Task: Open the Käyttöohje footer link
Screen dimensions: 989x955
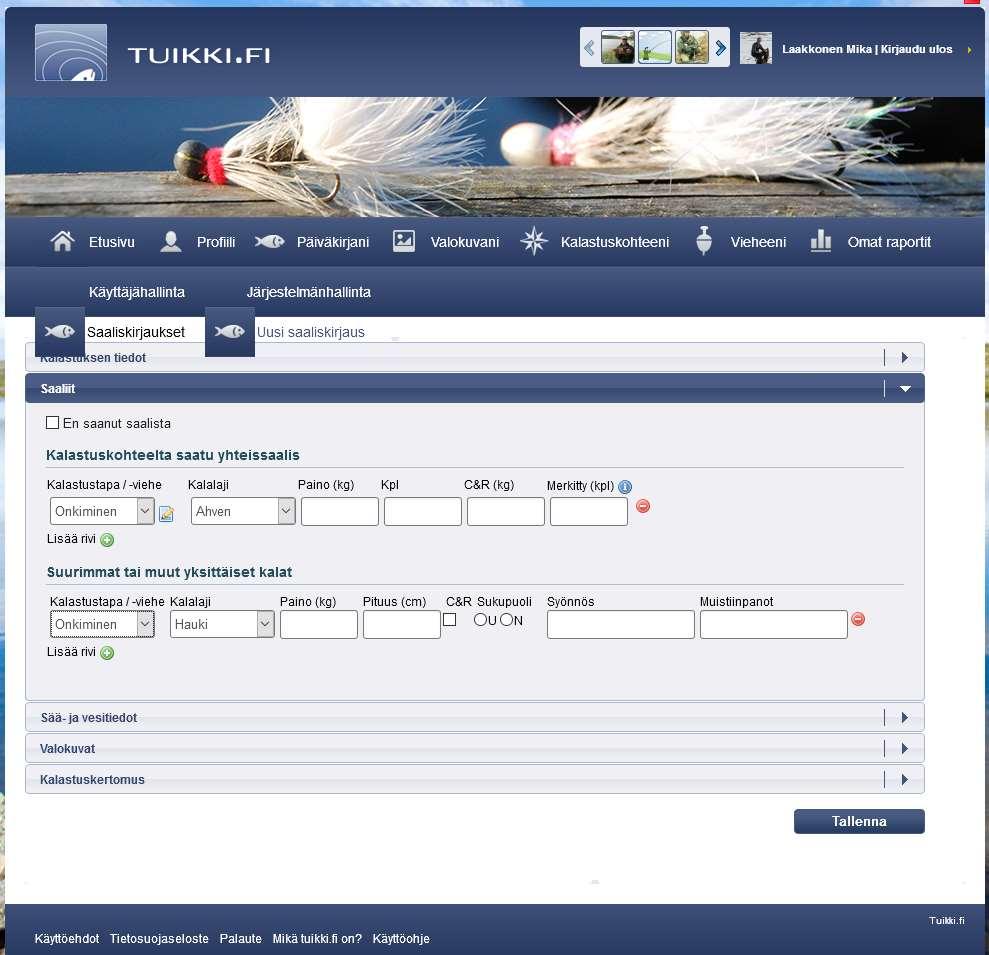Action: (x=401, y=939)
